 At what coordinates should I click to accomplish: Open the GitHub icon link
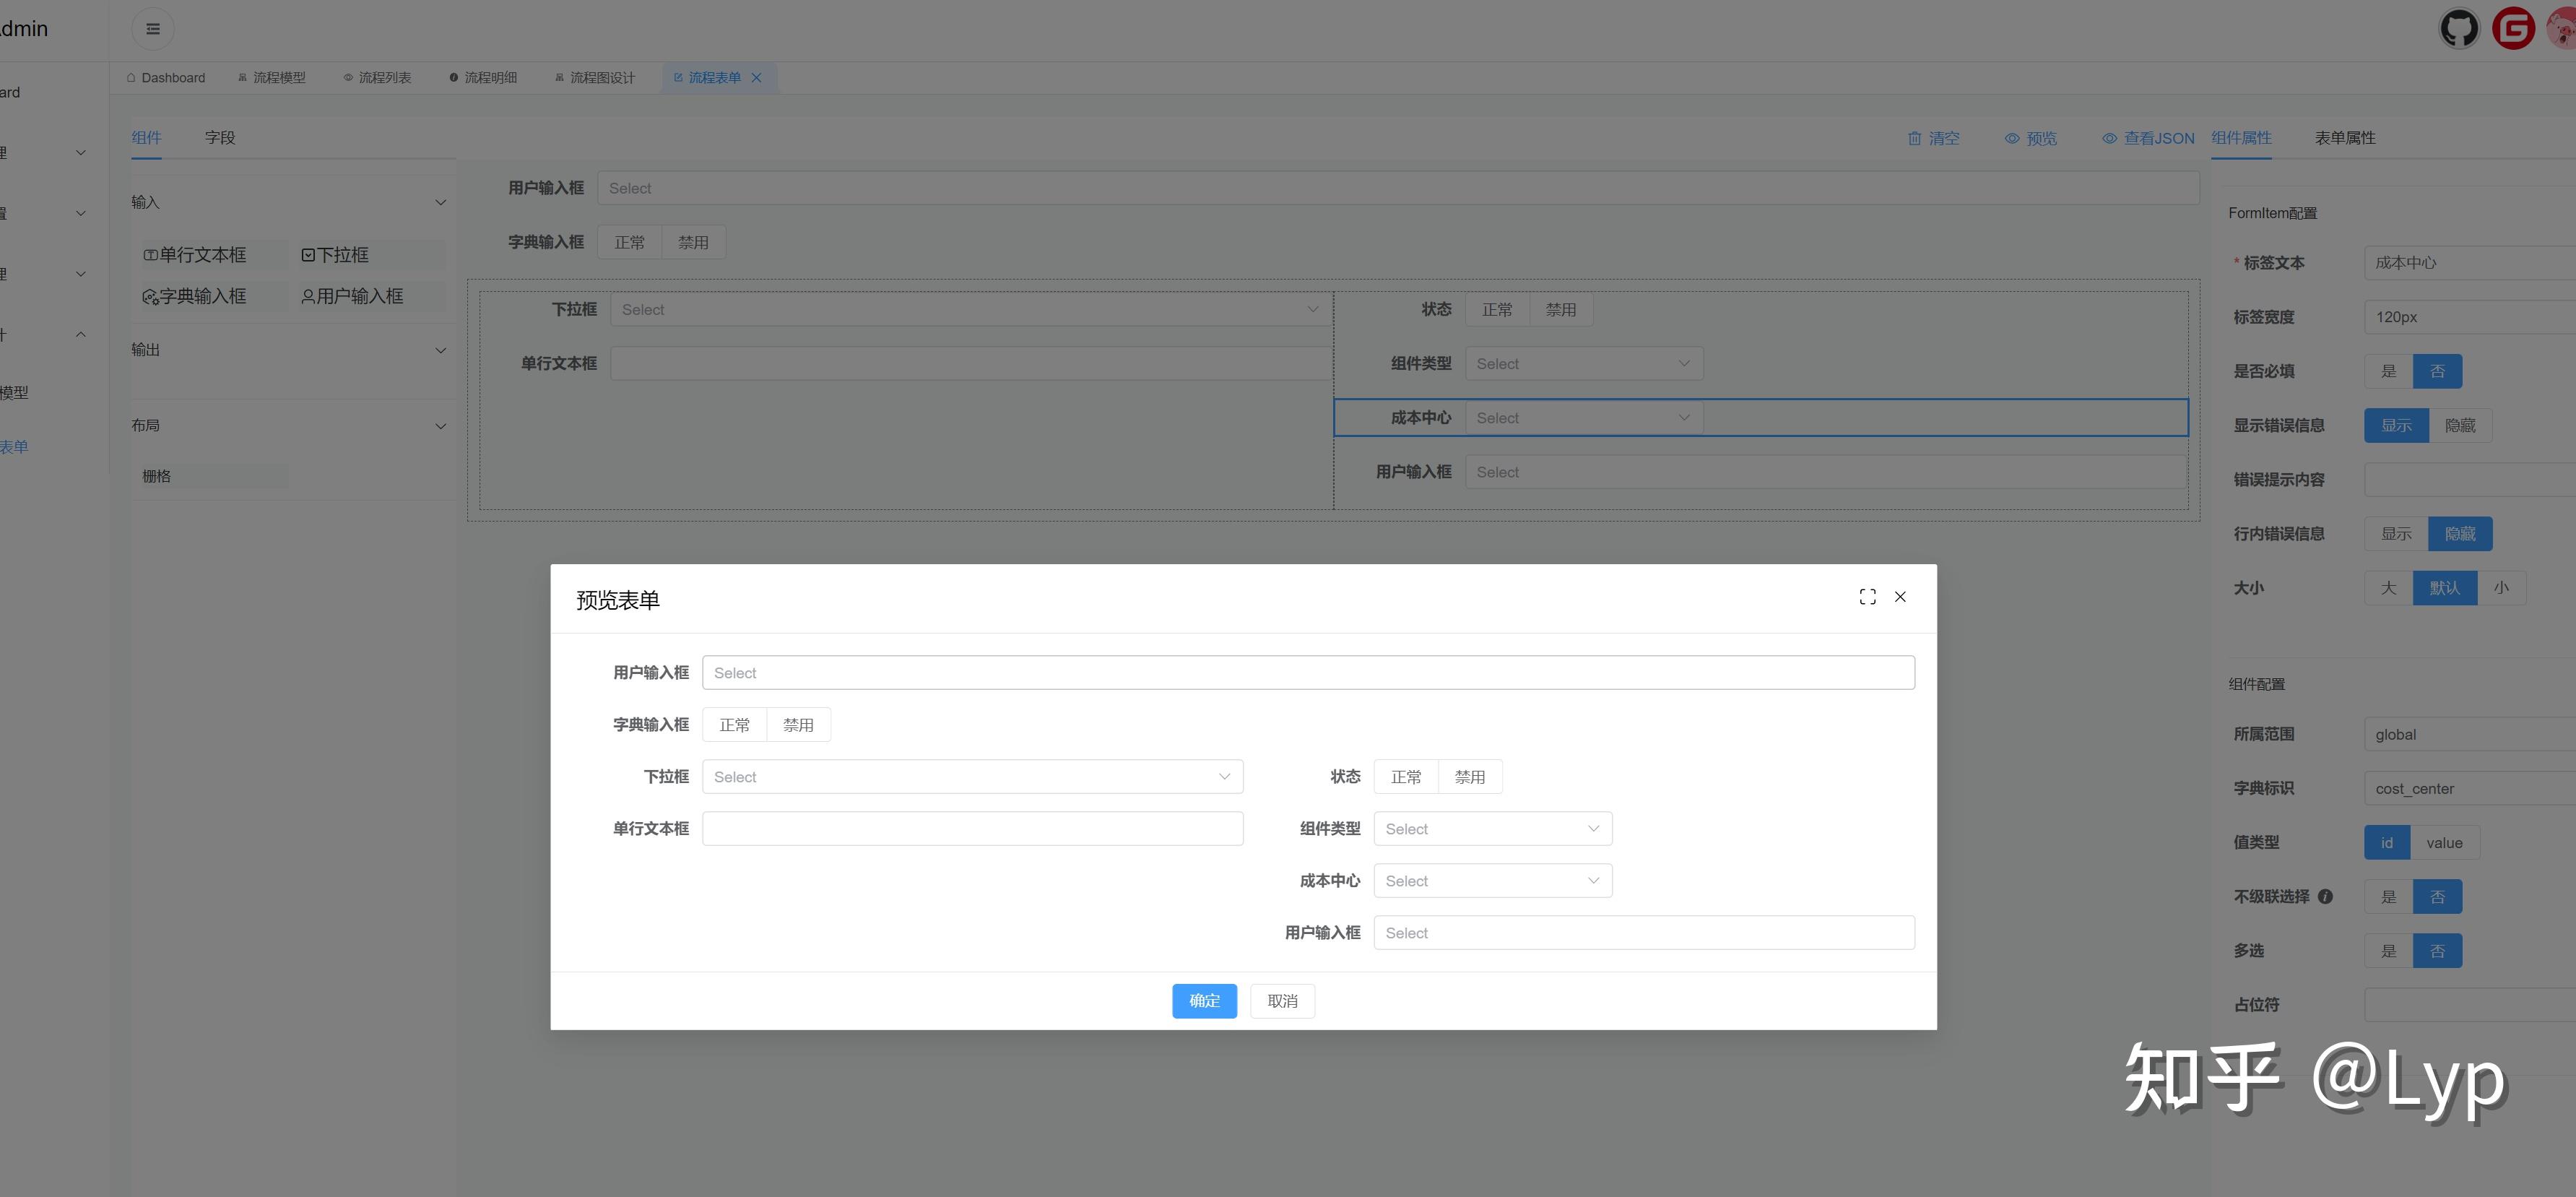tap(2459, 28)
